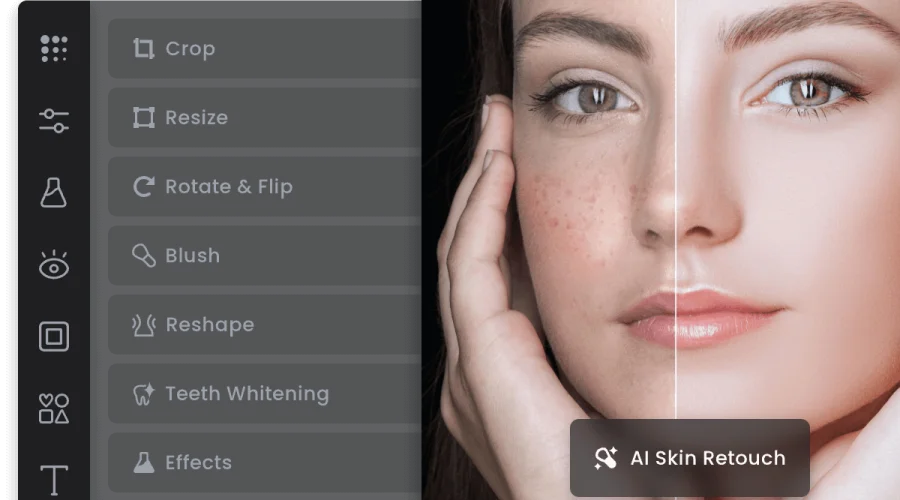Open the Elements shapes sidebar icon
Screen dimensions: 900x500
click(x=54, y=408)
